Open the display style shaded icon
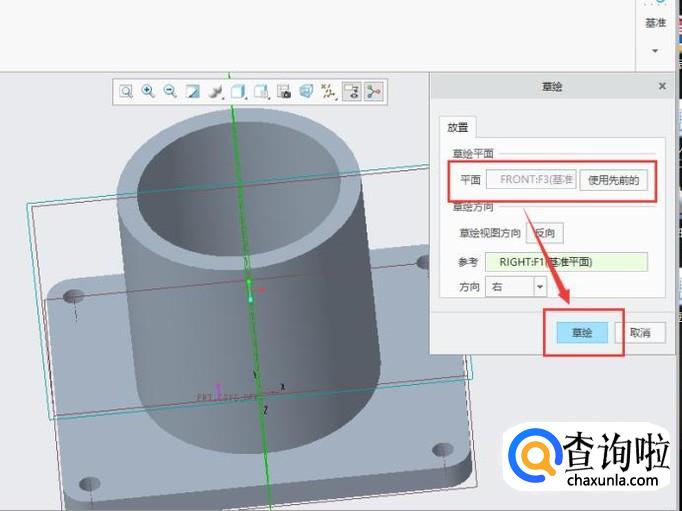 coord(215,92)
